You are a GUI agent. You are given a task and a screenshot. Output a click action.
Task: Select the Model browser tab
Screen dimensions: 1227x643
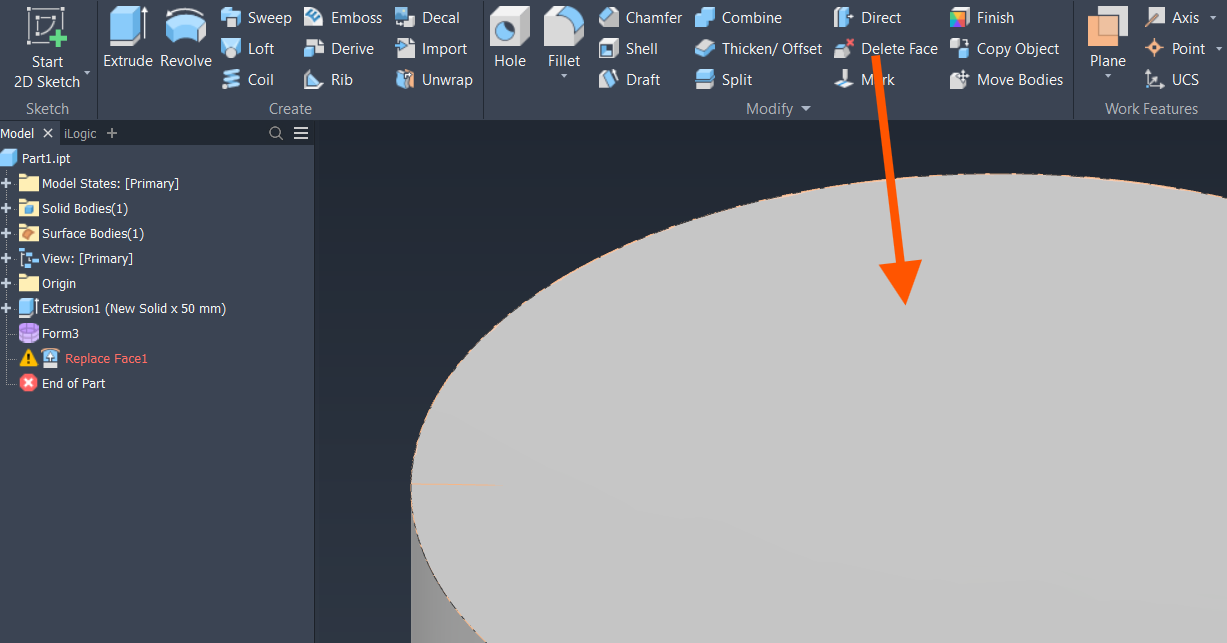(x=15, y=132)
